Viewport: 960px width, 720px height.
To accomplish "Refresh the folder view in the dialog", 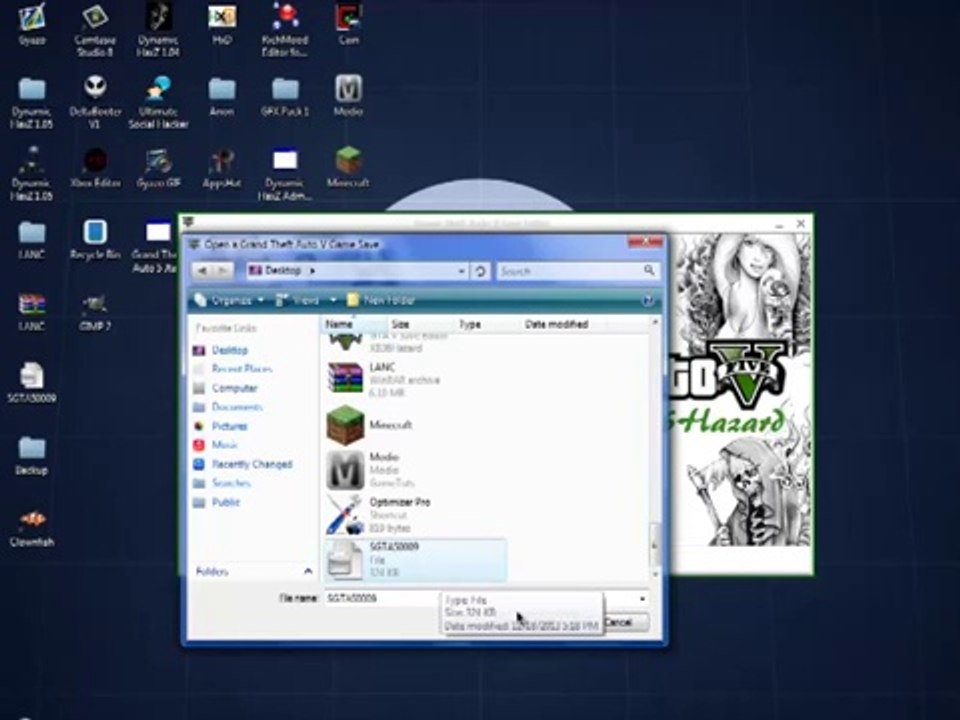I will tap(481, 271).
